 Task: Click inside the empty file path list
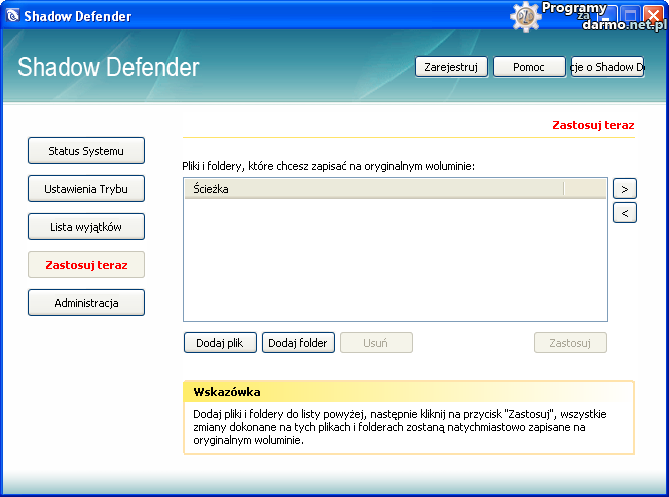click(395, 260)
